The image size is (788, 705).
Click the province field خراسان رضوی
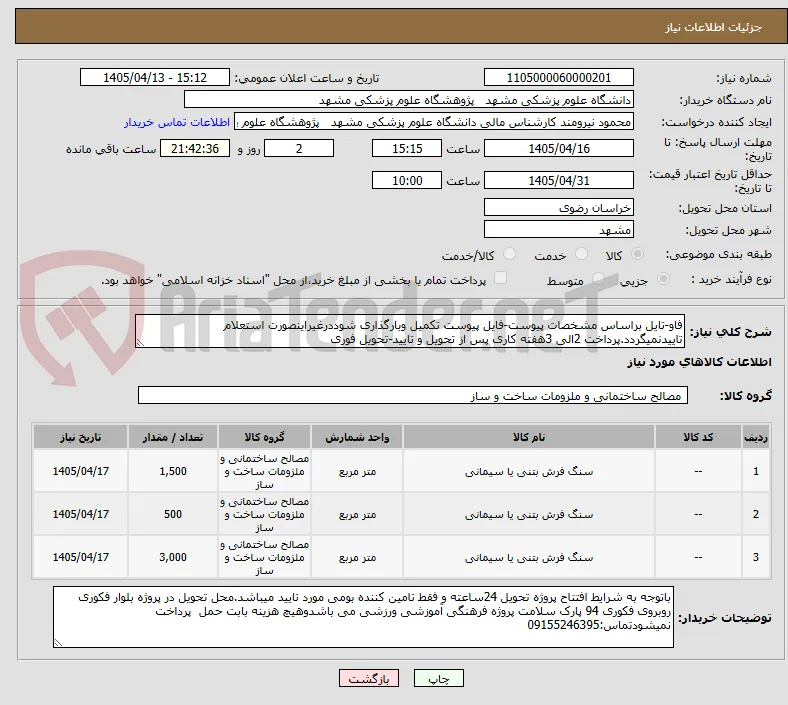pos(558,208)
